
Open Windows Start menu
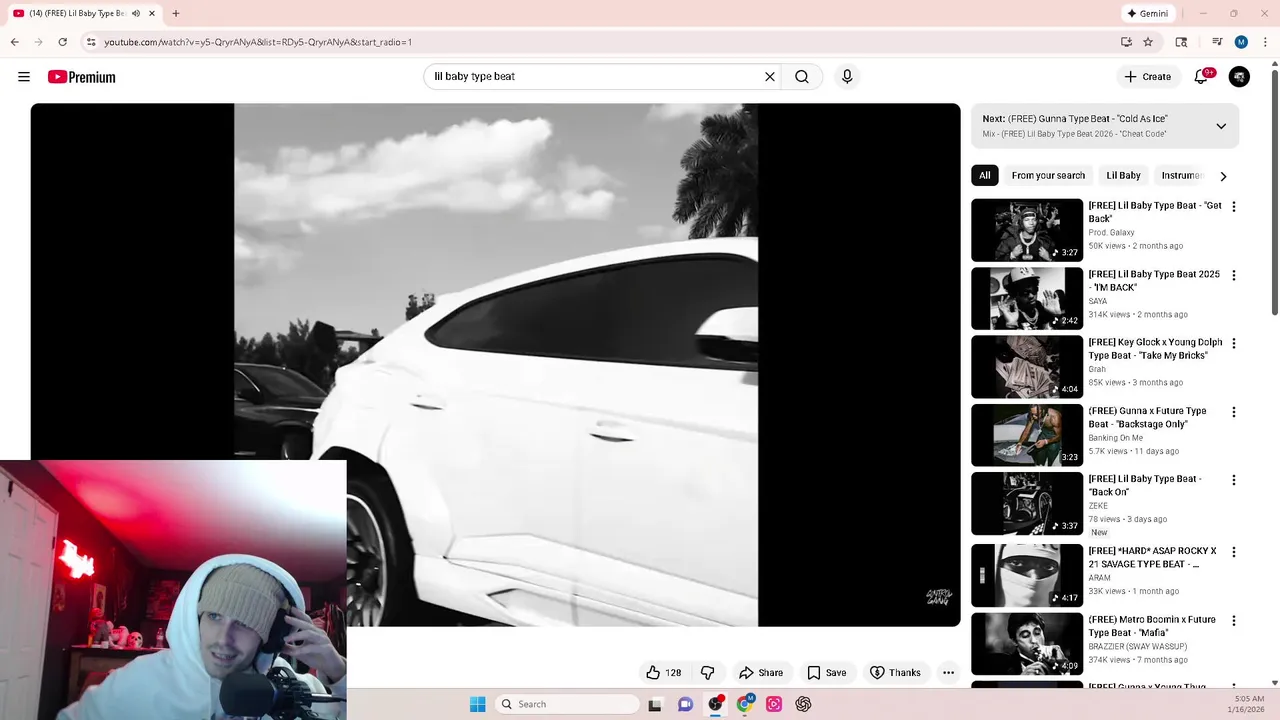point(478,704)
